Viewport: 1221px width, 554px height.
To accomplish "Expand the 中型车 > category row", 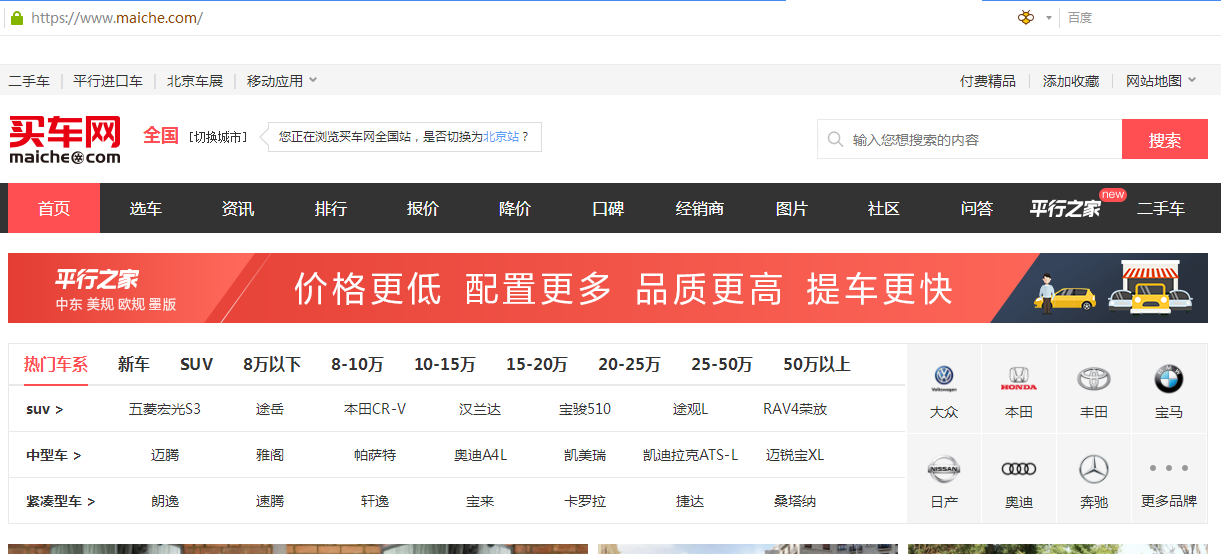I will click(x=54, y=455).
